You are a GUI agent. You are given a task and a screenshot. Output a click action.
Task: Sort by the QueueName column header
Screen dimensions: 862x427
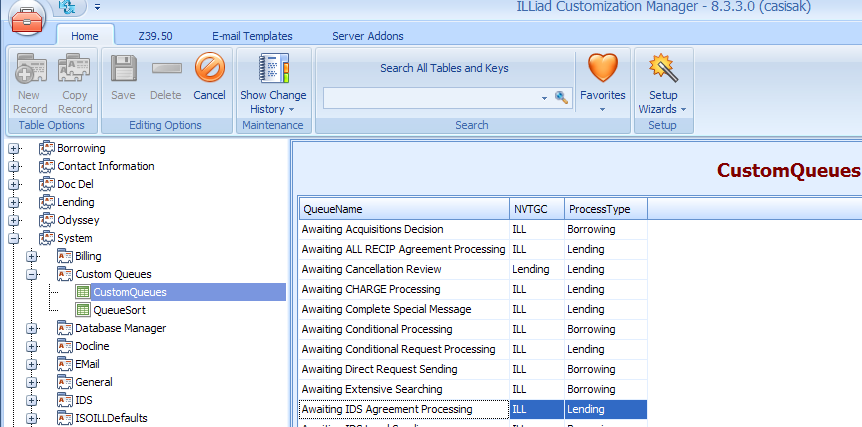404,209
